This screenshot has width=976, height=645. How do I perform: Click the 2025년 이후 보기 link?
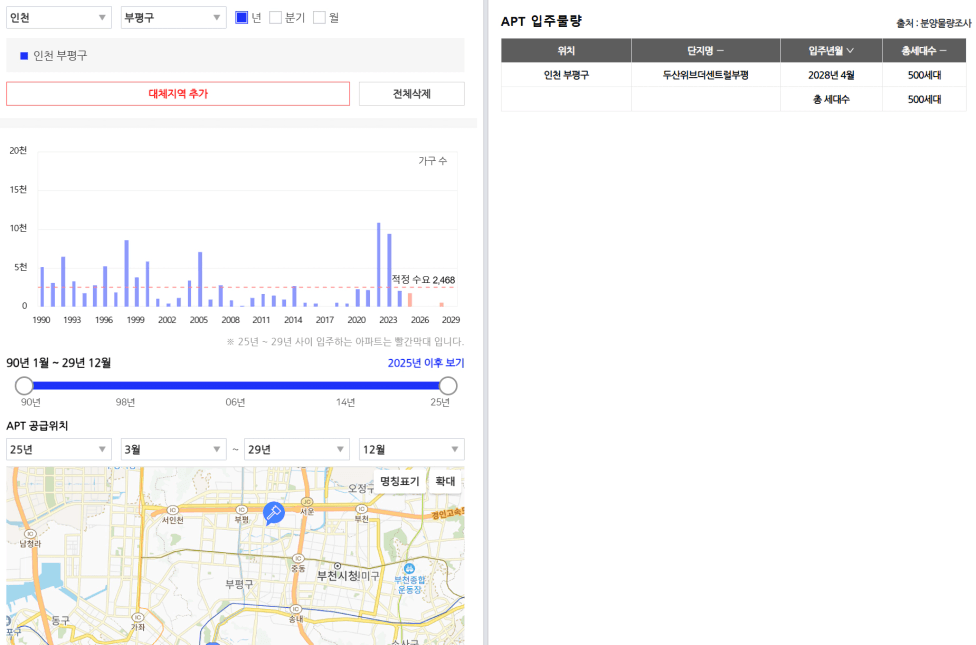[x=425, y=363]
